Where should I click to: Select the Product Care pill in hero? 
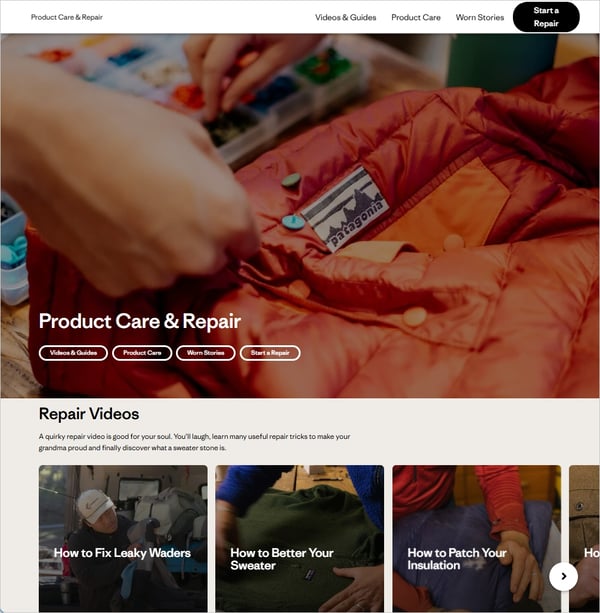point(142,353)
